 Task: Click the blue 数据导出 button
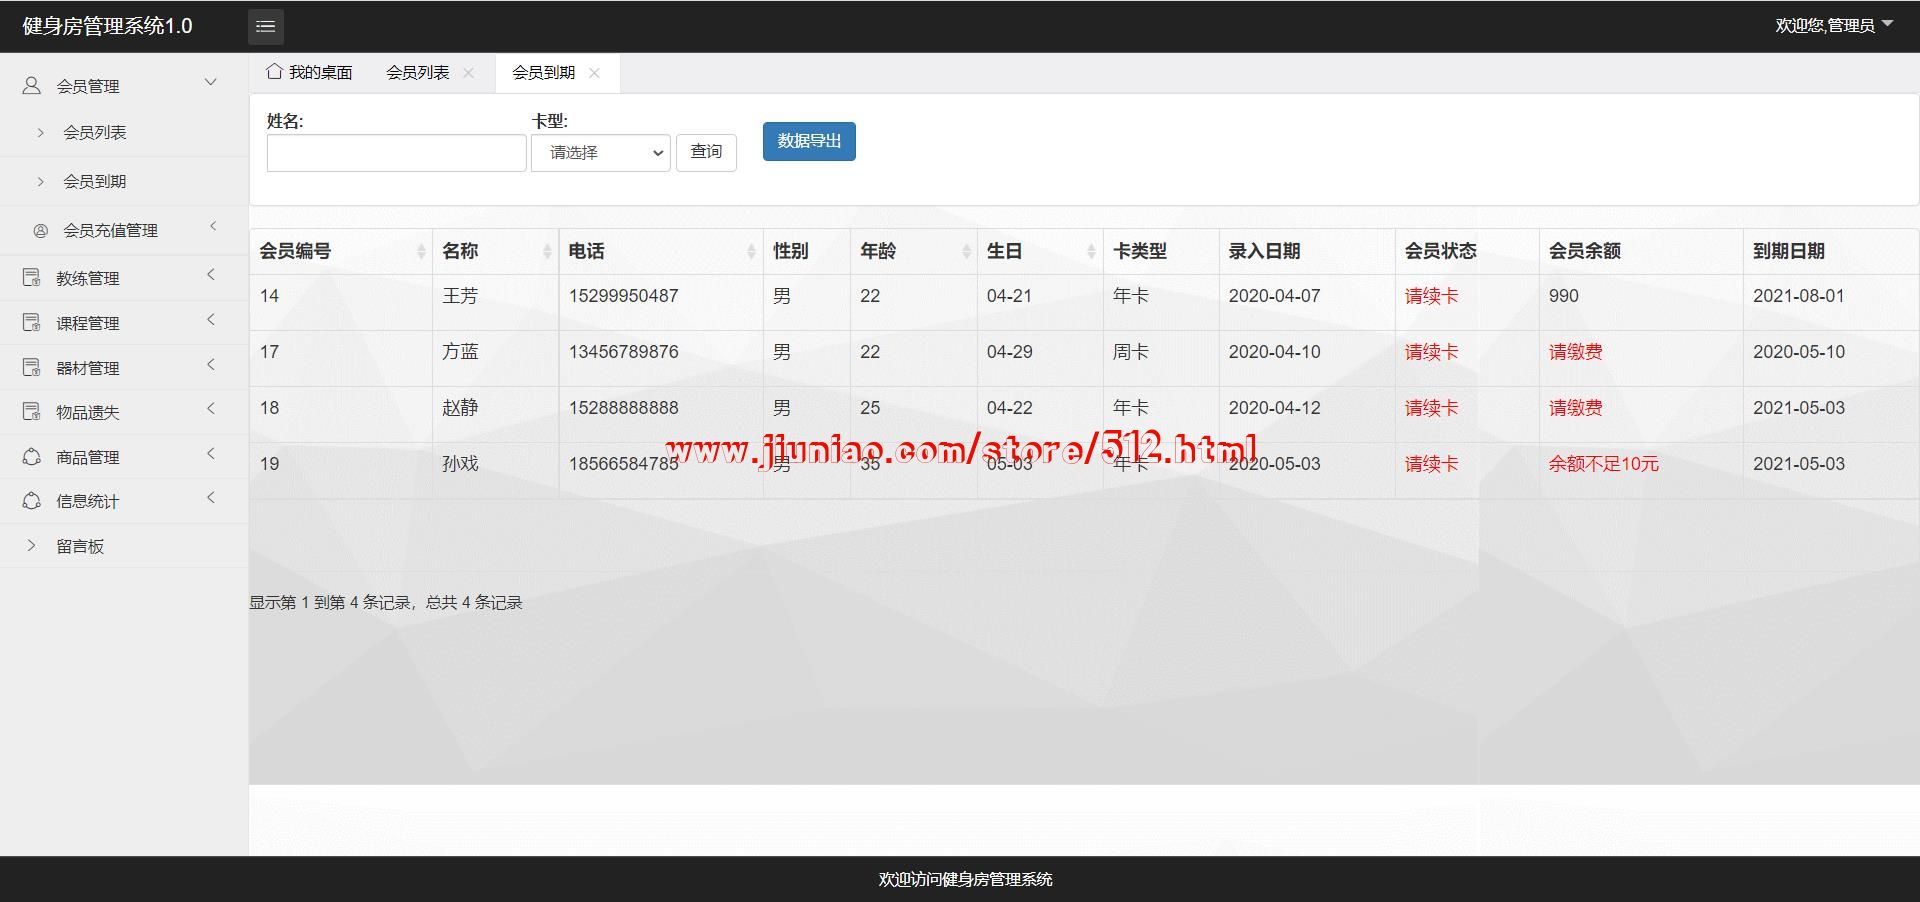(809, 141)
